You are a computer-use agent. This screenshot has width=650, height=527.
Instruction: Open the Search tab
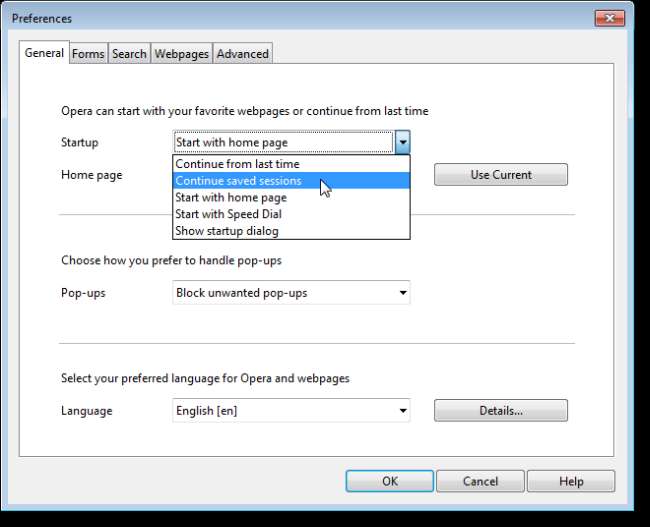point(129,54)
